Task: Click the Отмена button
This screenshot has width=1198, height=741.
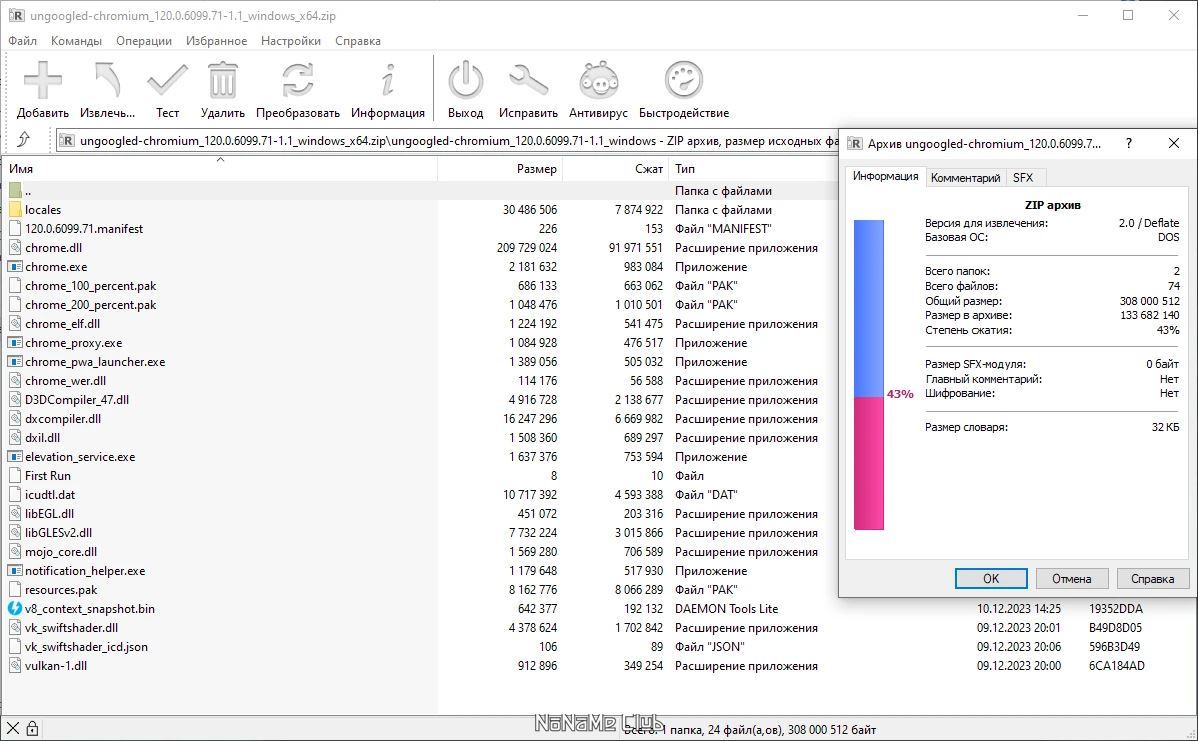Action: [x=1071, y=579]
